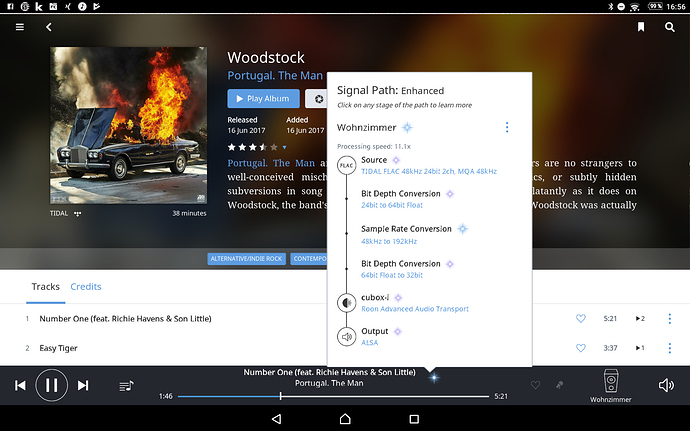Screen dimensions: 690x431
Task: Select the Alternative/Indie Rock genre tag
Action: (x=246, y=258)
